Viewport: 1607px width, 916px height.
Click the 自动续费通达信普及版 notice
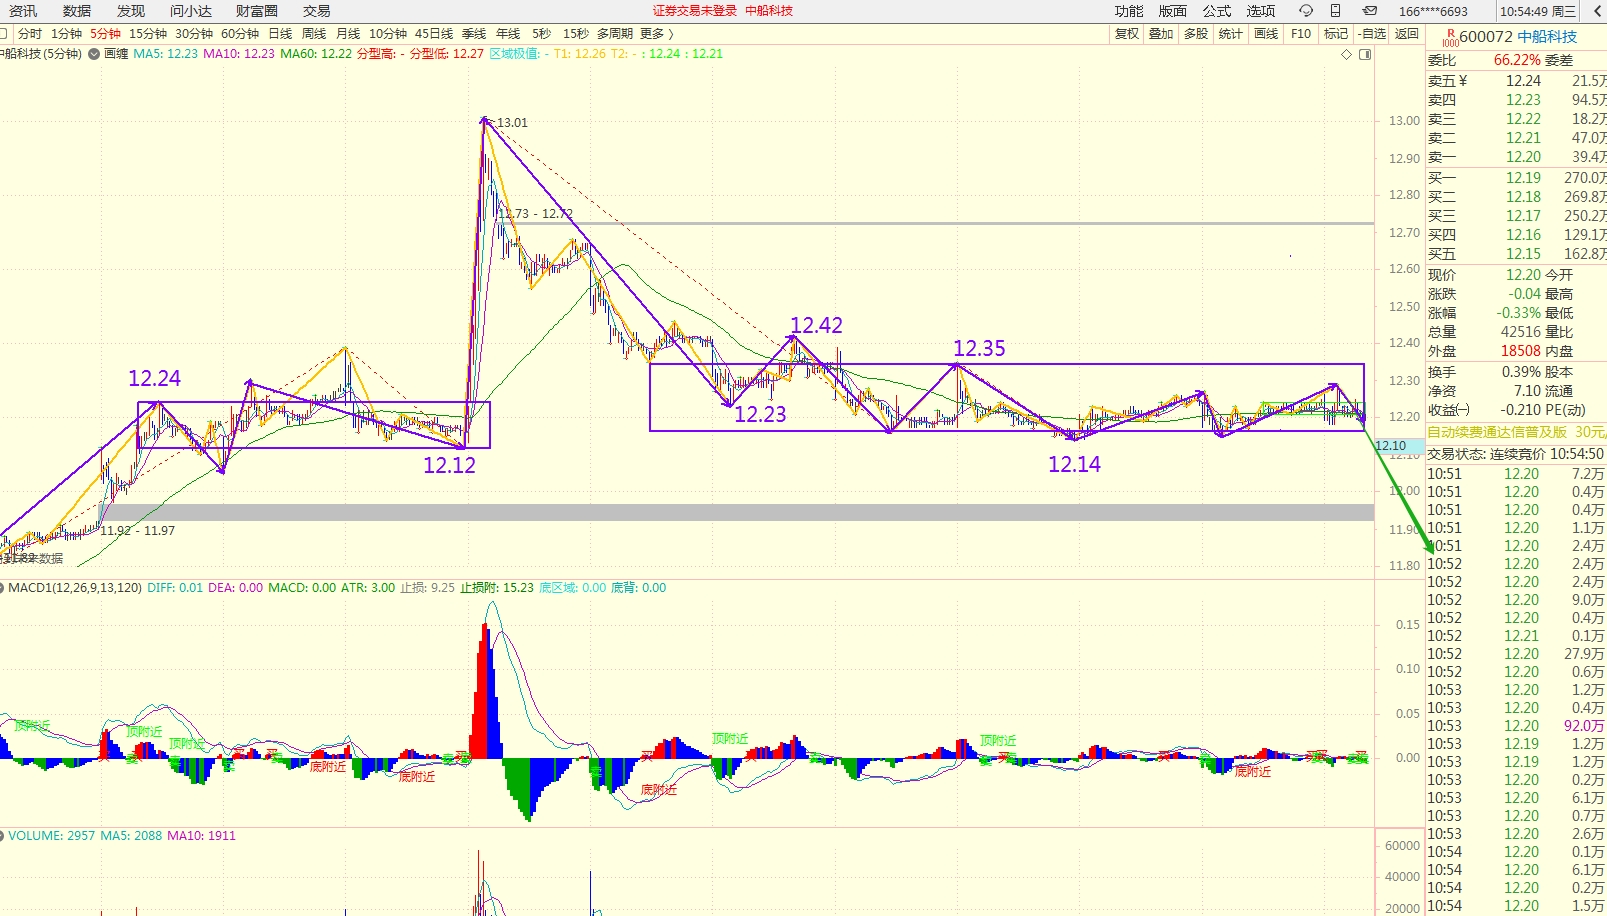pos(1497,432)
